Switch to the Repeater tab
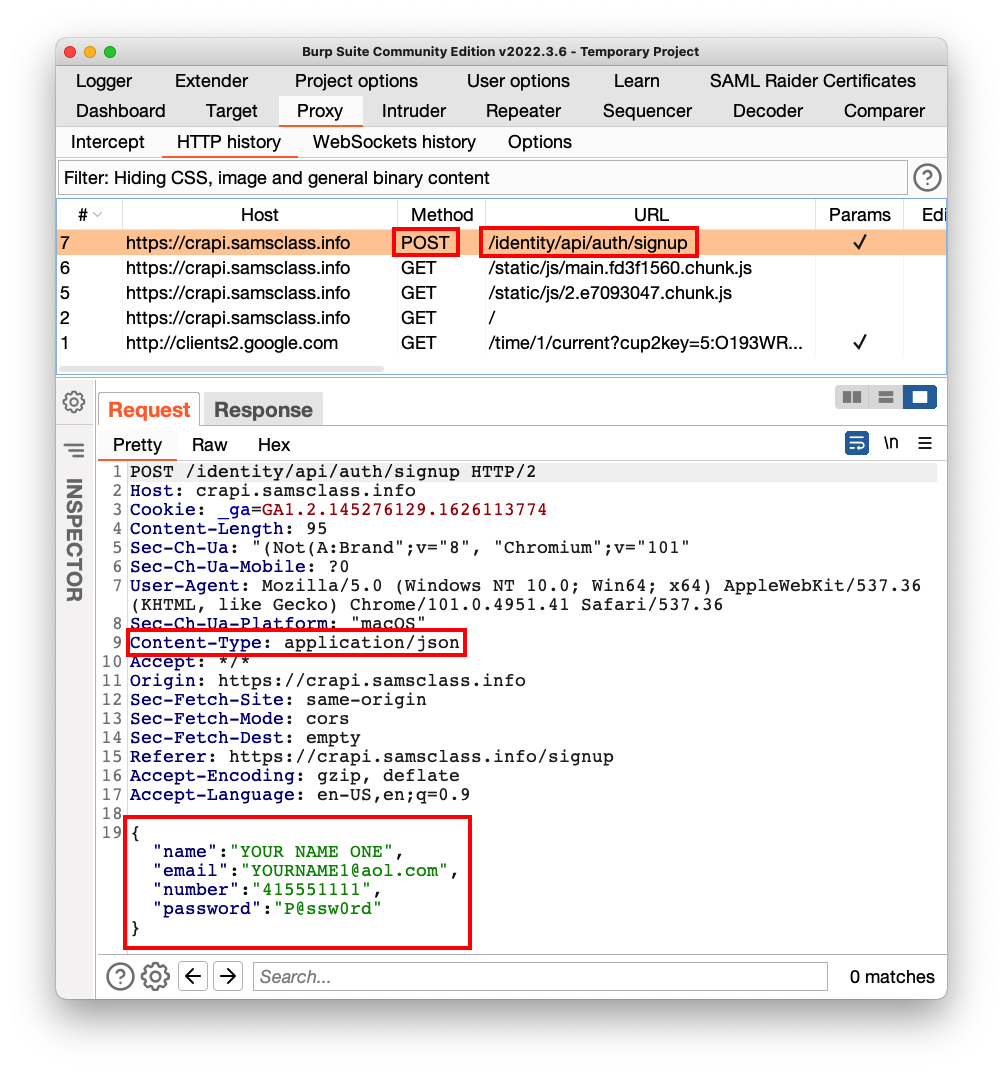Image resolution: width=1003 pixels, height=1073 pixels. point(523,111)
